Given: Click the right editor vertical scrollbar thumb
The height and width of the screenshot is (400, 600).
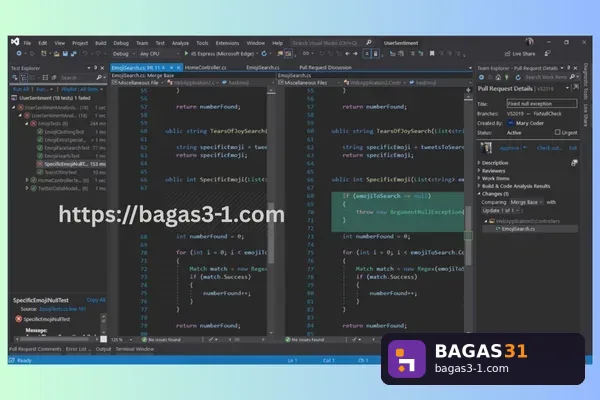Looking at the screenshot, I should coord(468,235).
